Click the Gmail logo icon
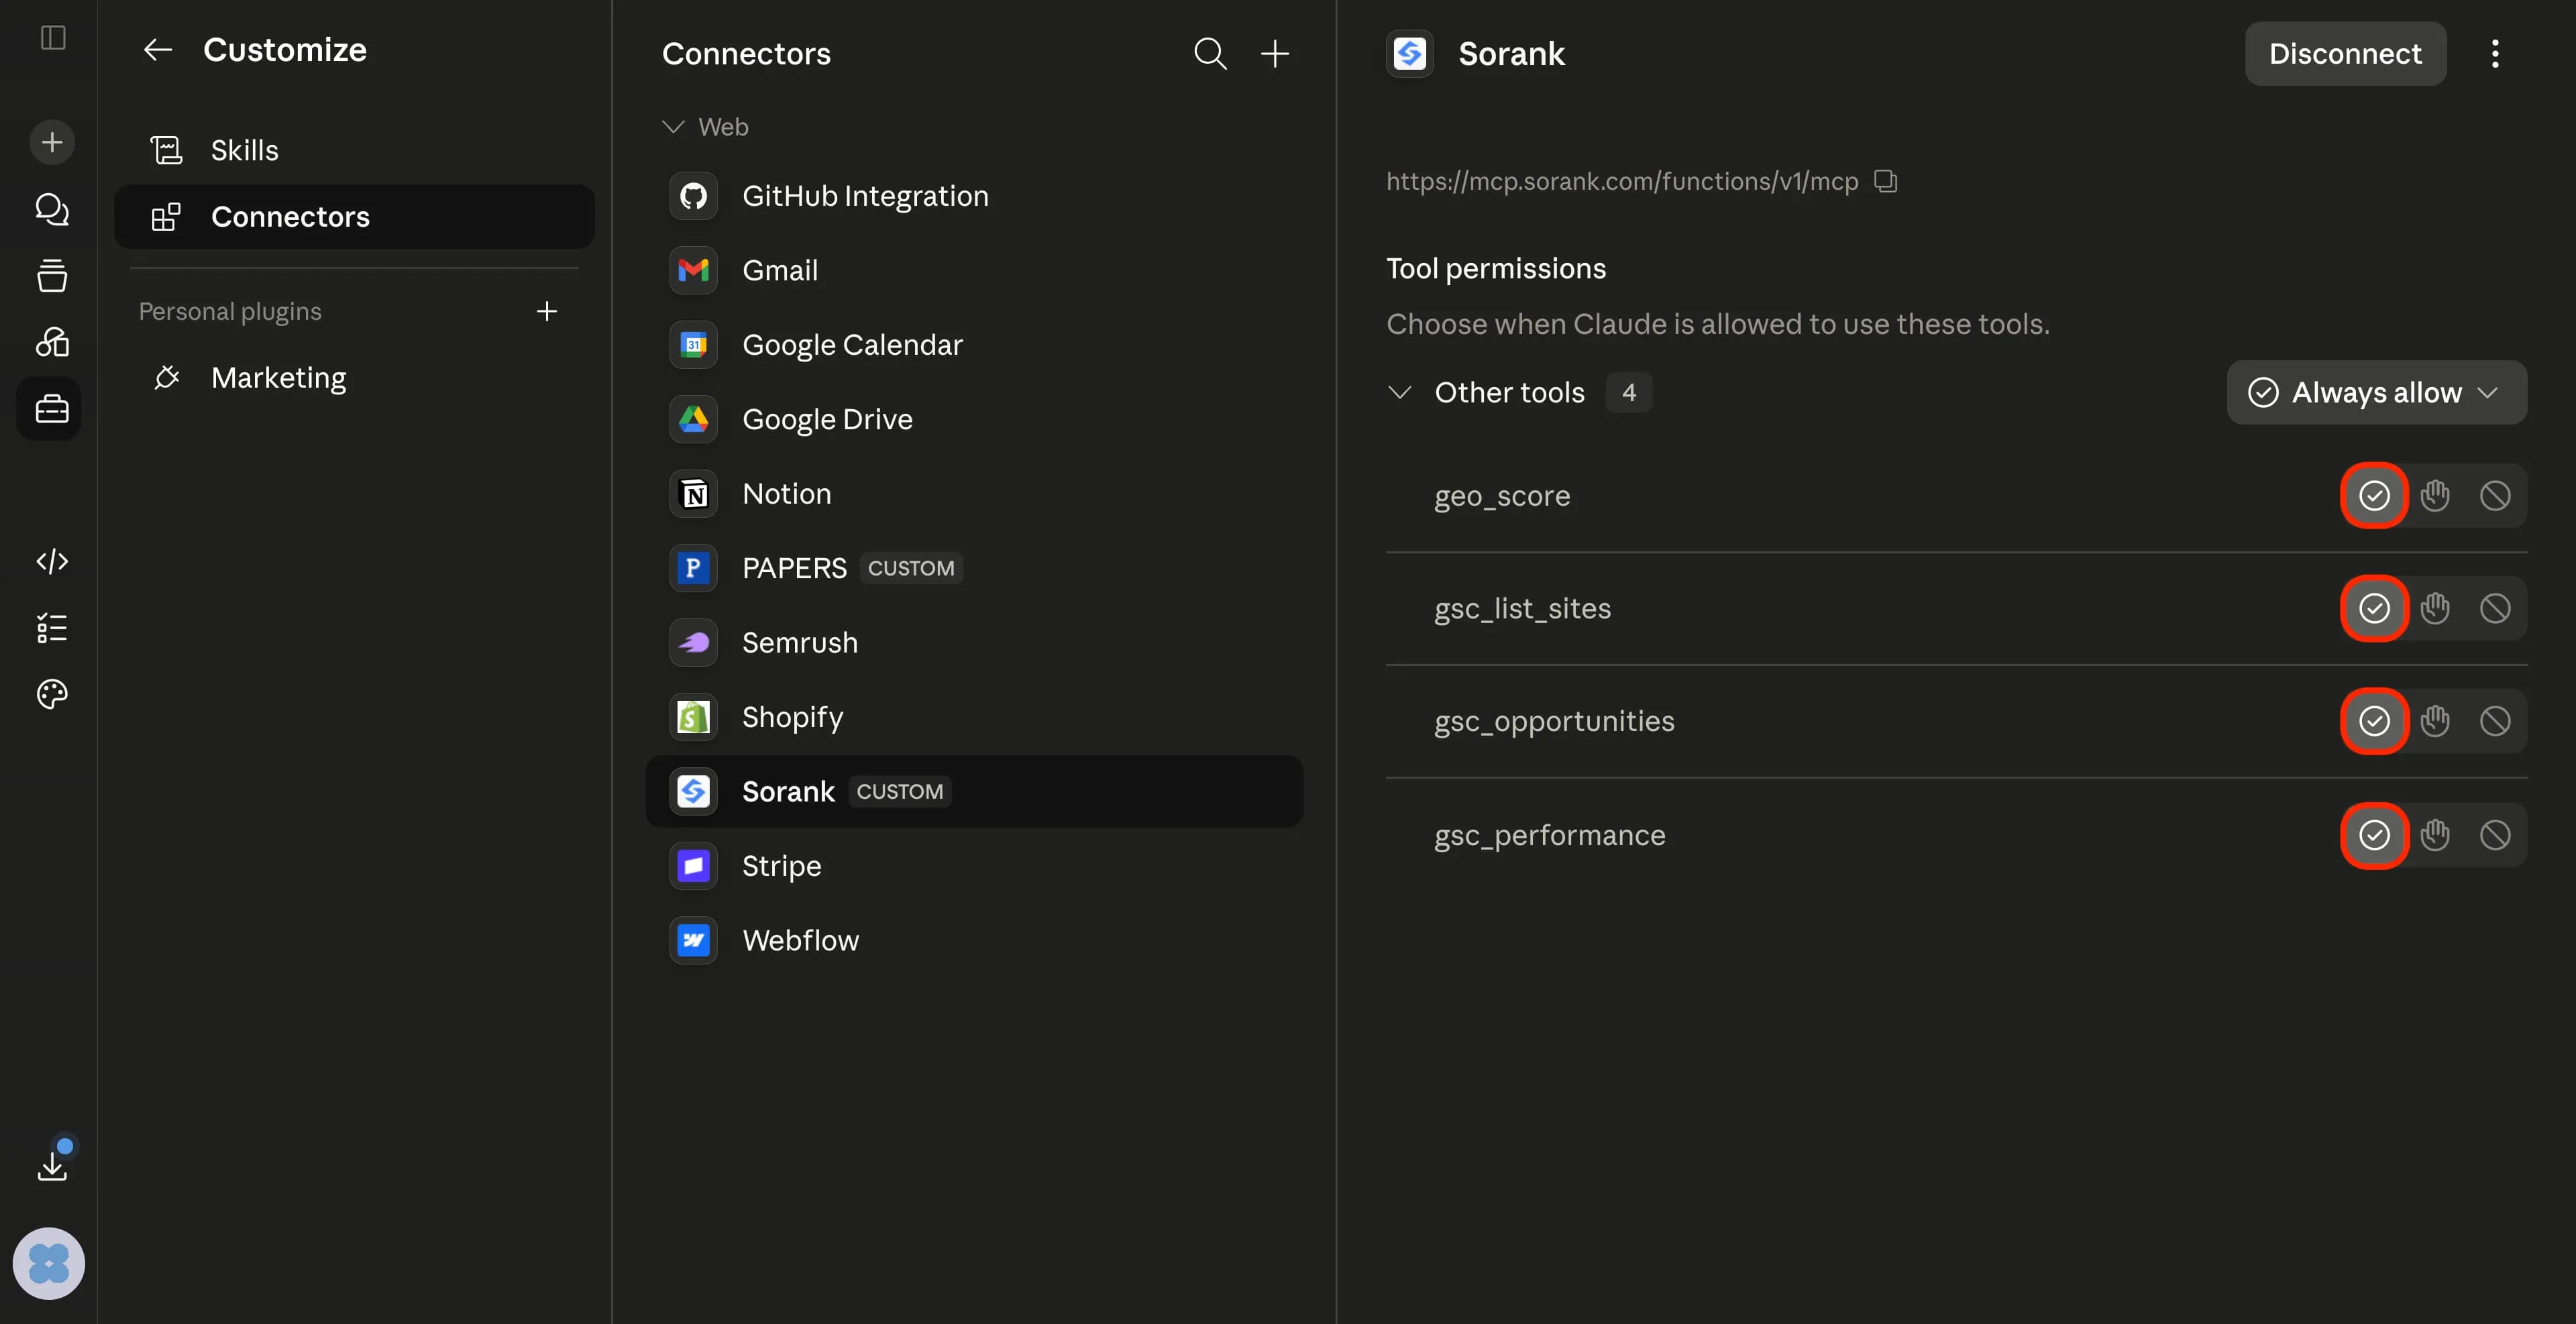 (693, 270)
